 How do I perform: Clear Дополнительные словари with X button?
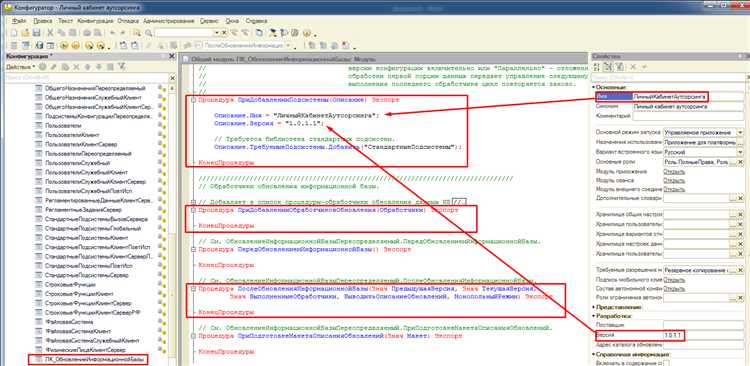click(x=741, y=198)
